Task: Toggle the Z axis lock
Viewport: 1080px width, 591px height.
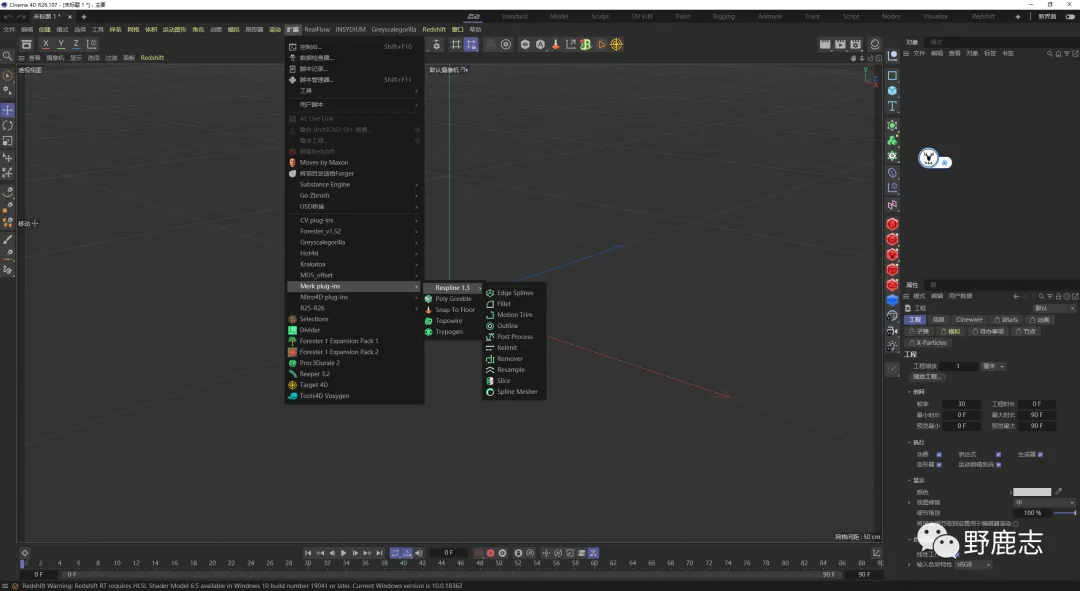Action: 76,44
